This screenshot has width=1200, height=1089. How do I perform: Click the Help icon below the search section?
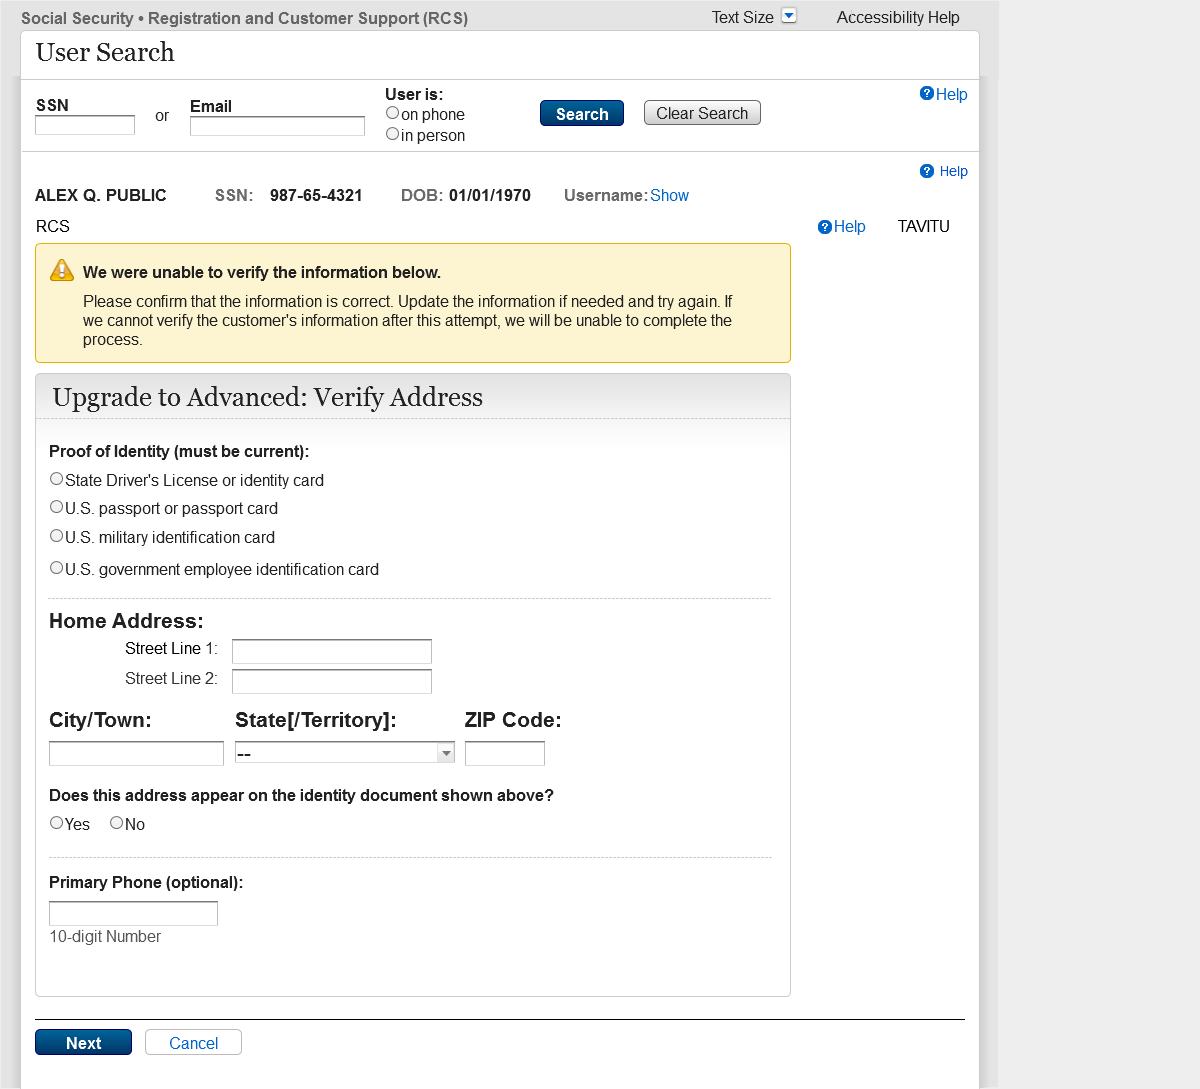click(x=927, y=171)
